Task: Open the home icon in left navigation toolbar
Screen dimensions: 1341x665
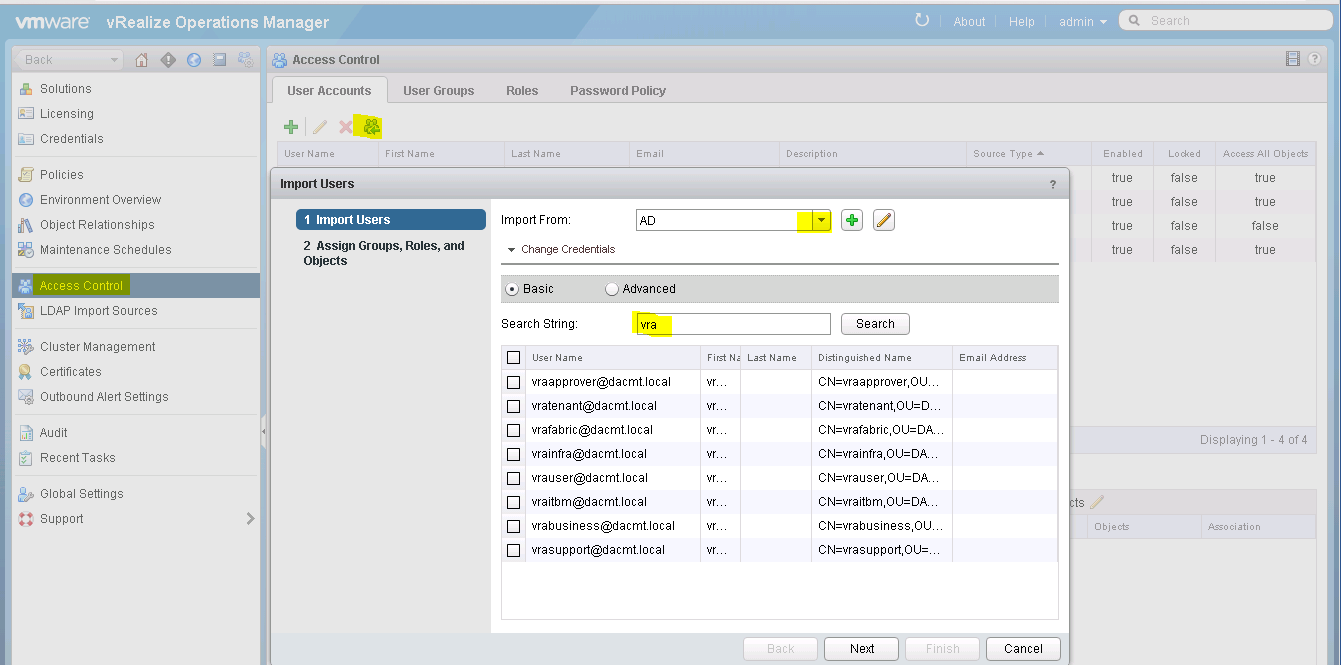Action: click(141, 60)
